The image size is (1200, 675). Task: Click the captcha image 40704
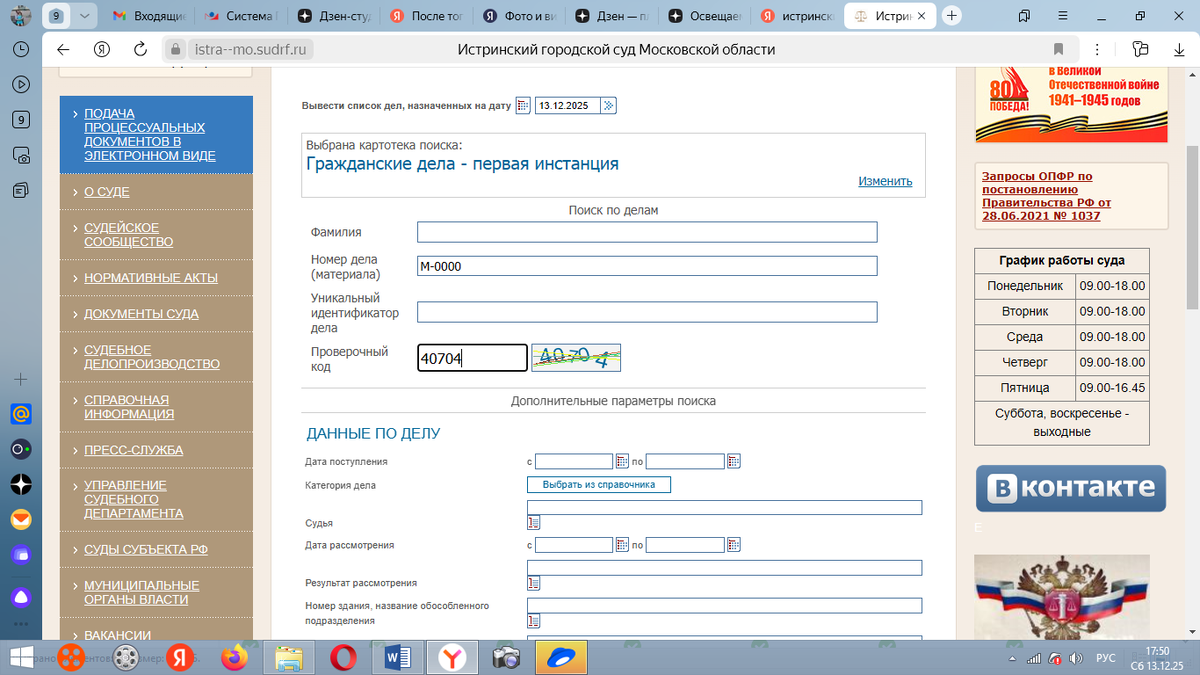pyautogui.click(x=576, y=358)
